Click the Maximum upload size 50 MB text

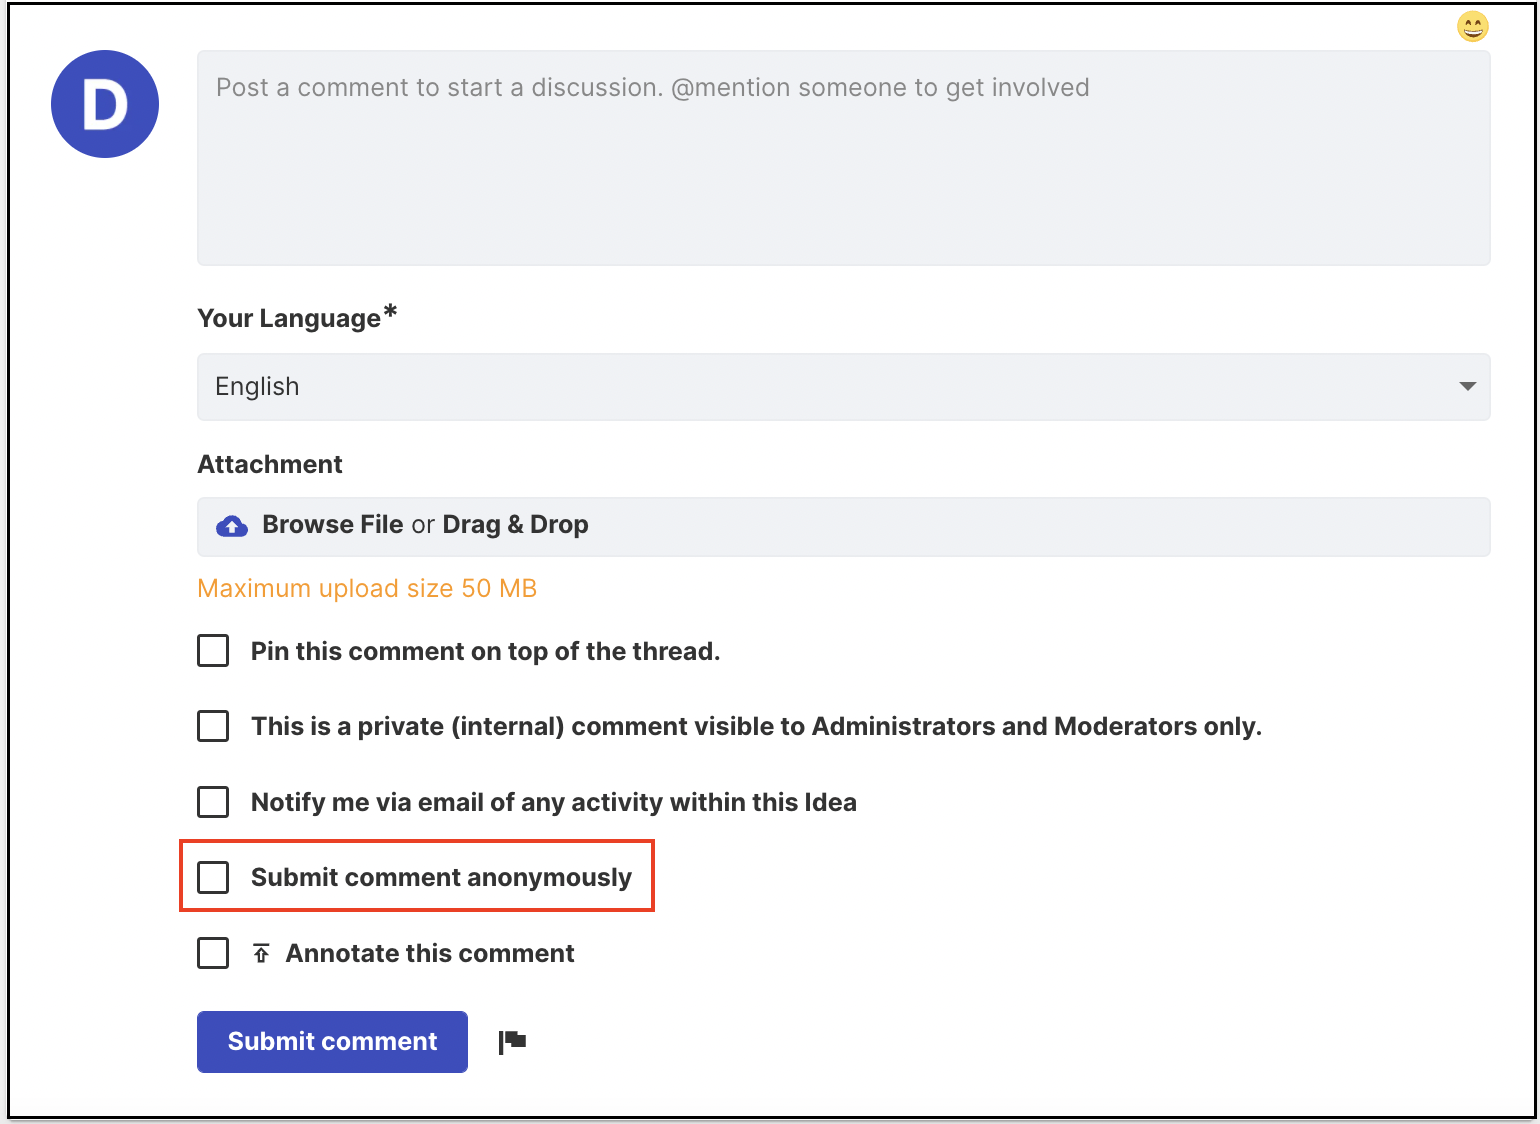tap(367, 588)
